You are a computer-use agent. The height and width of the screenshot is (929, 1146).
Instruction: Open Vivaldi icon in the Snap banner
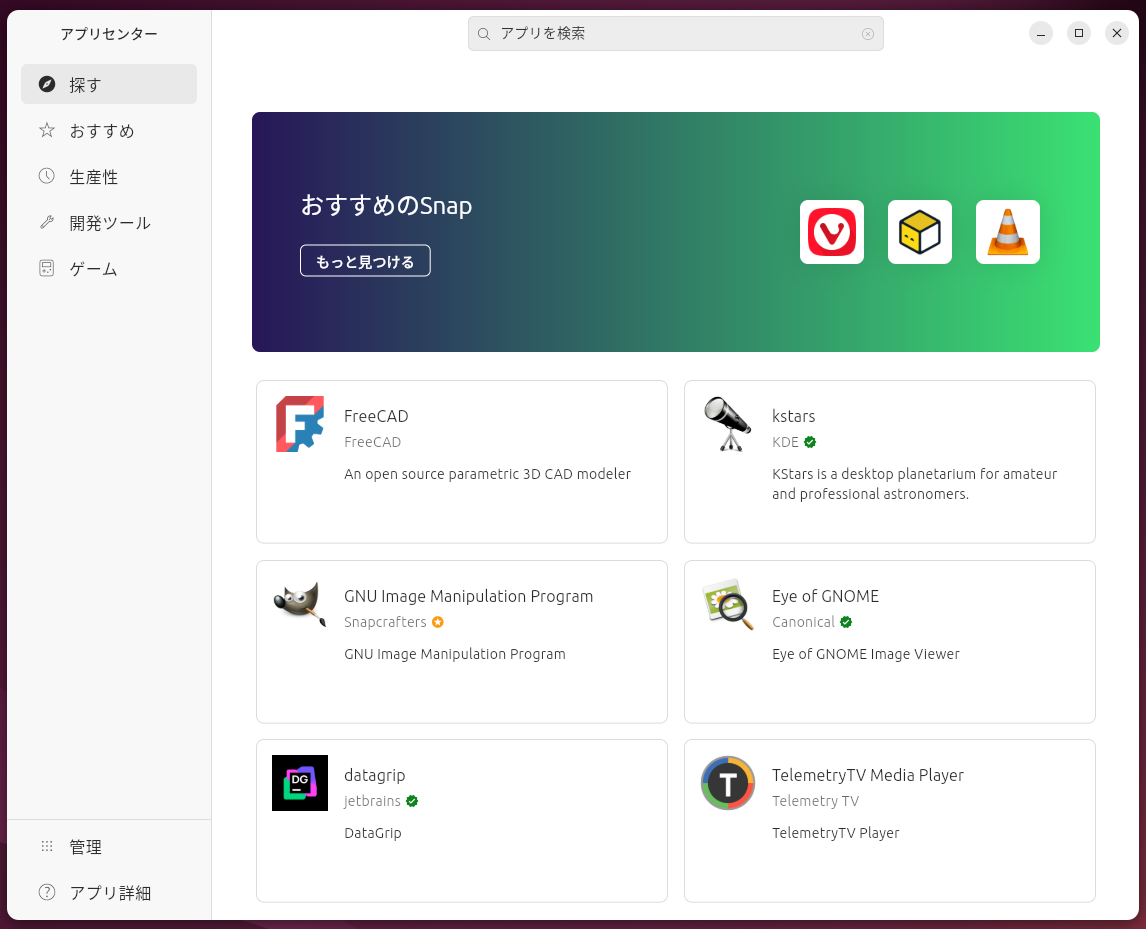tap(831, 231)
